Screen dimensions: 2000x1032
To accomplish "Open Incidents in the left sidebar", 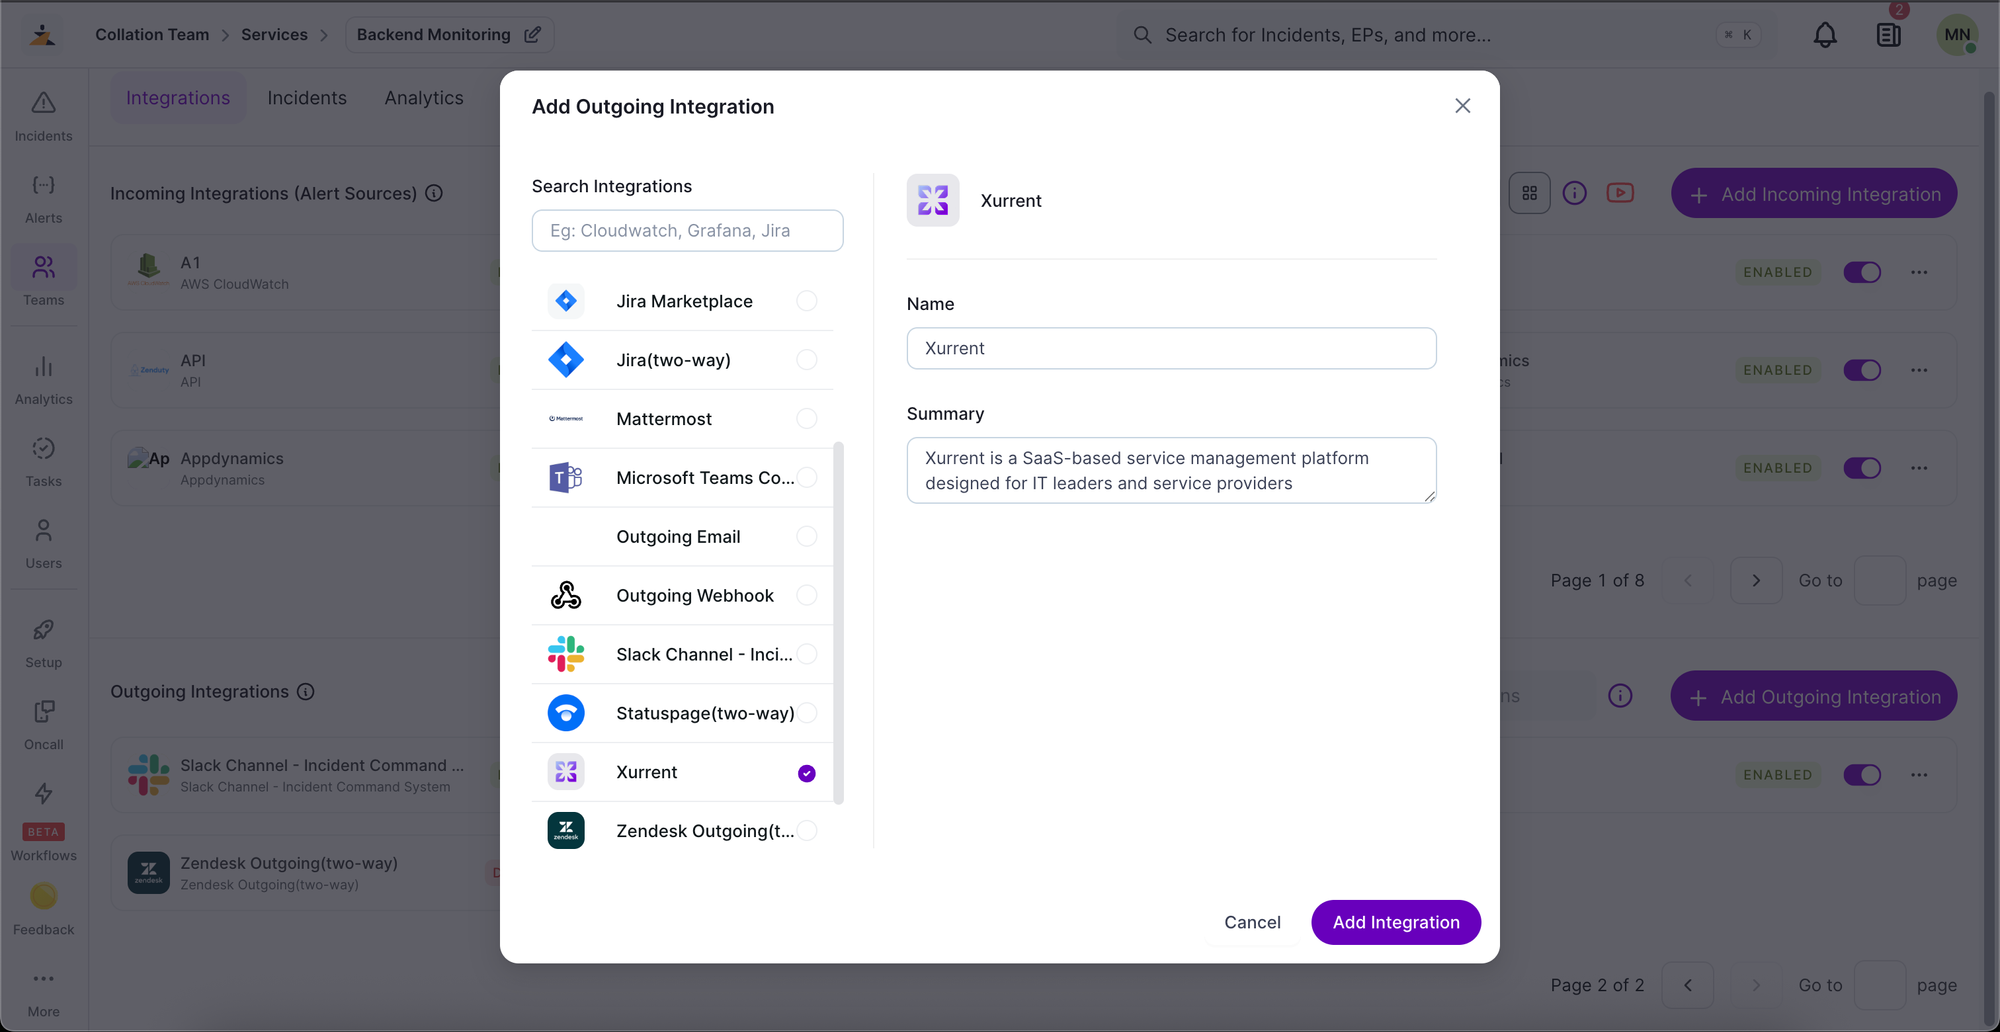I will pos(43,116).
